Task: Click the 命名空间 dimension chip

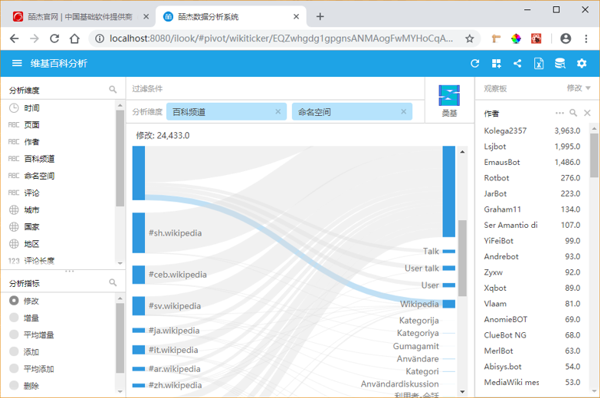Action: tap(352, 112)
